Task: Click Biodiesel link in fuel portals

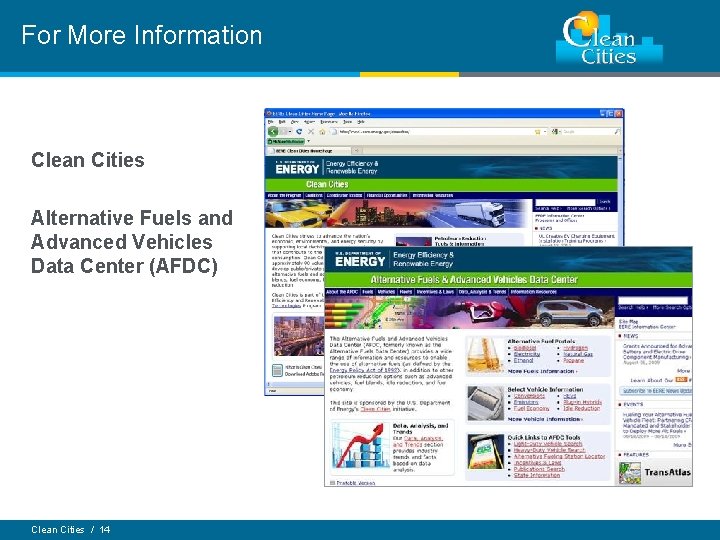Action: (525, 348)
